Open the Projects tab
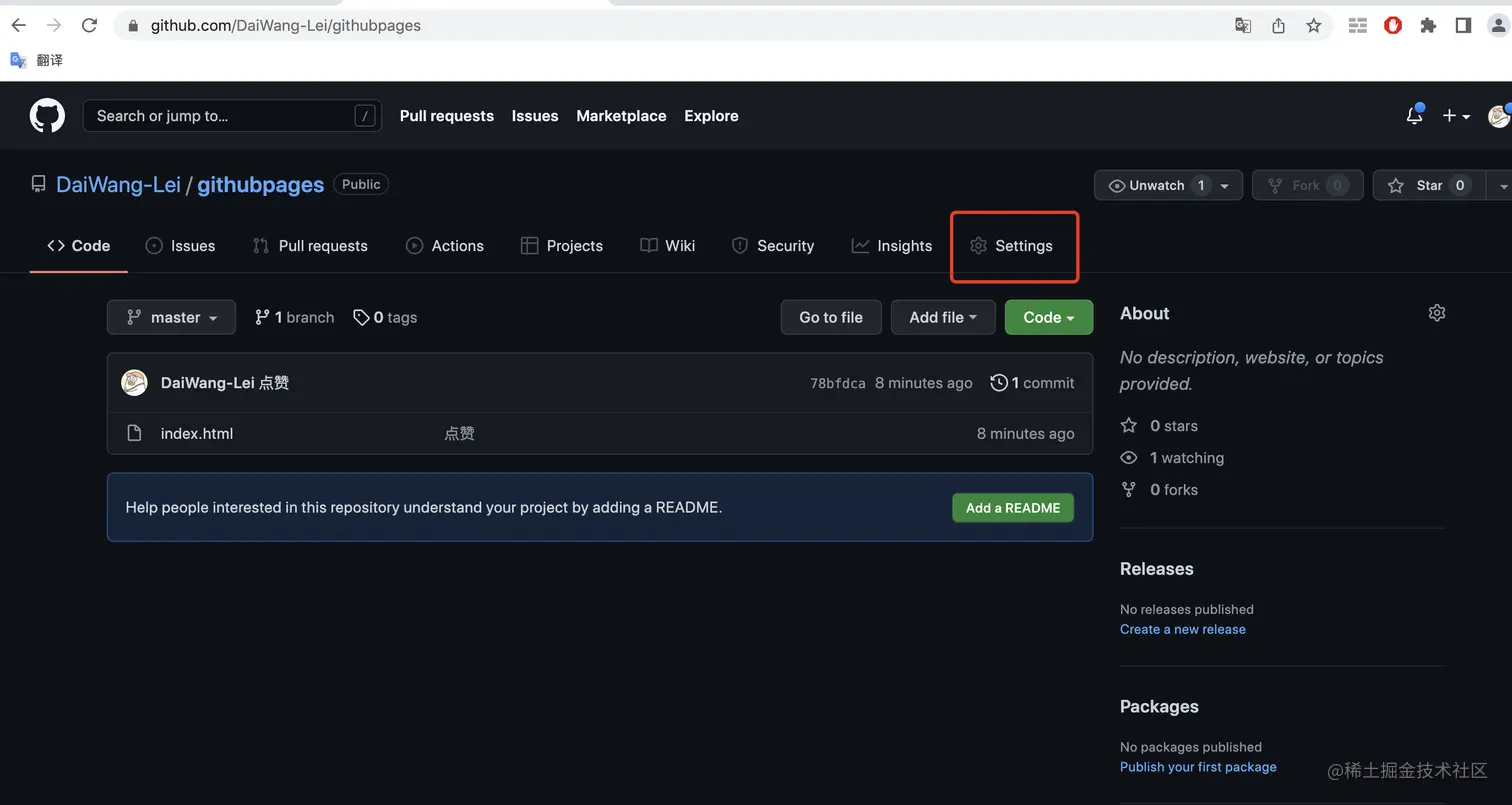This screenshot has height=805, width=1512. [562, 246]
